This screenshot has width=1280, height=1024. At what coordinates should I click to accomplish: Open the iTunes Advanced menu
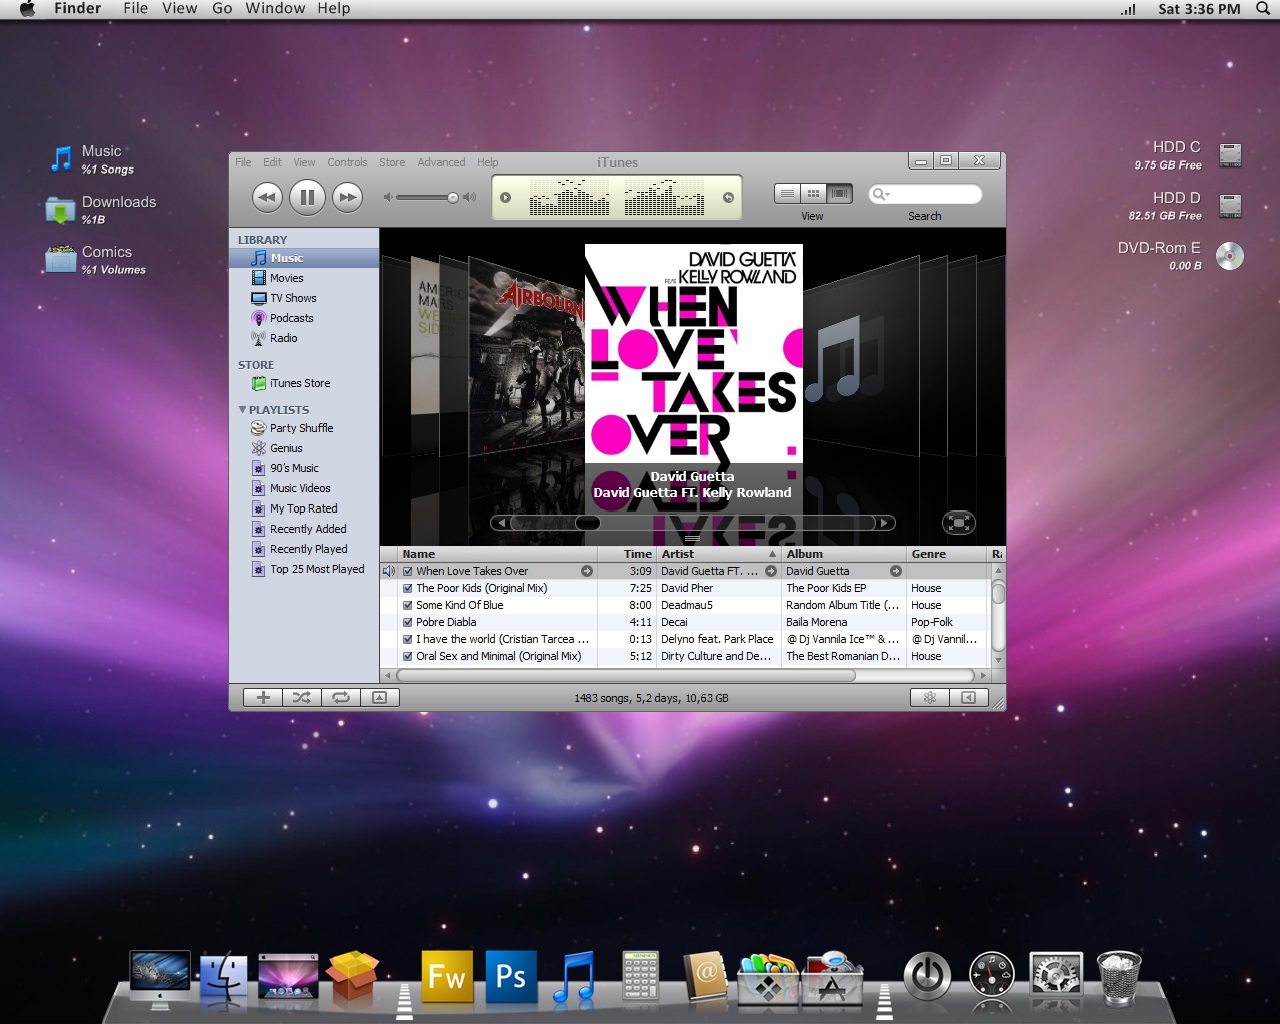441,162
